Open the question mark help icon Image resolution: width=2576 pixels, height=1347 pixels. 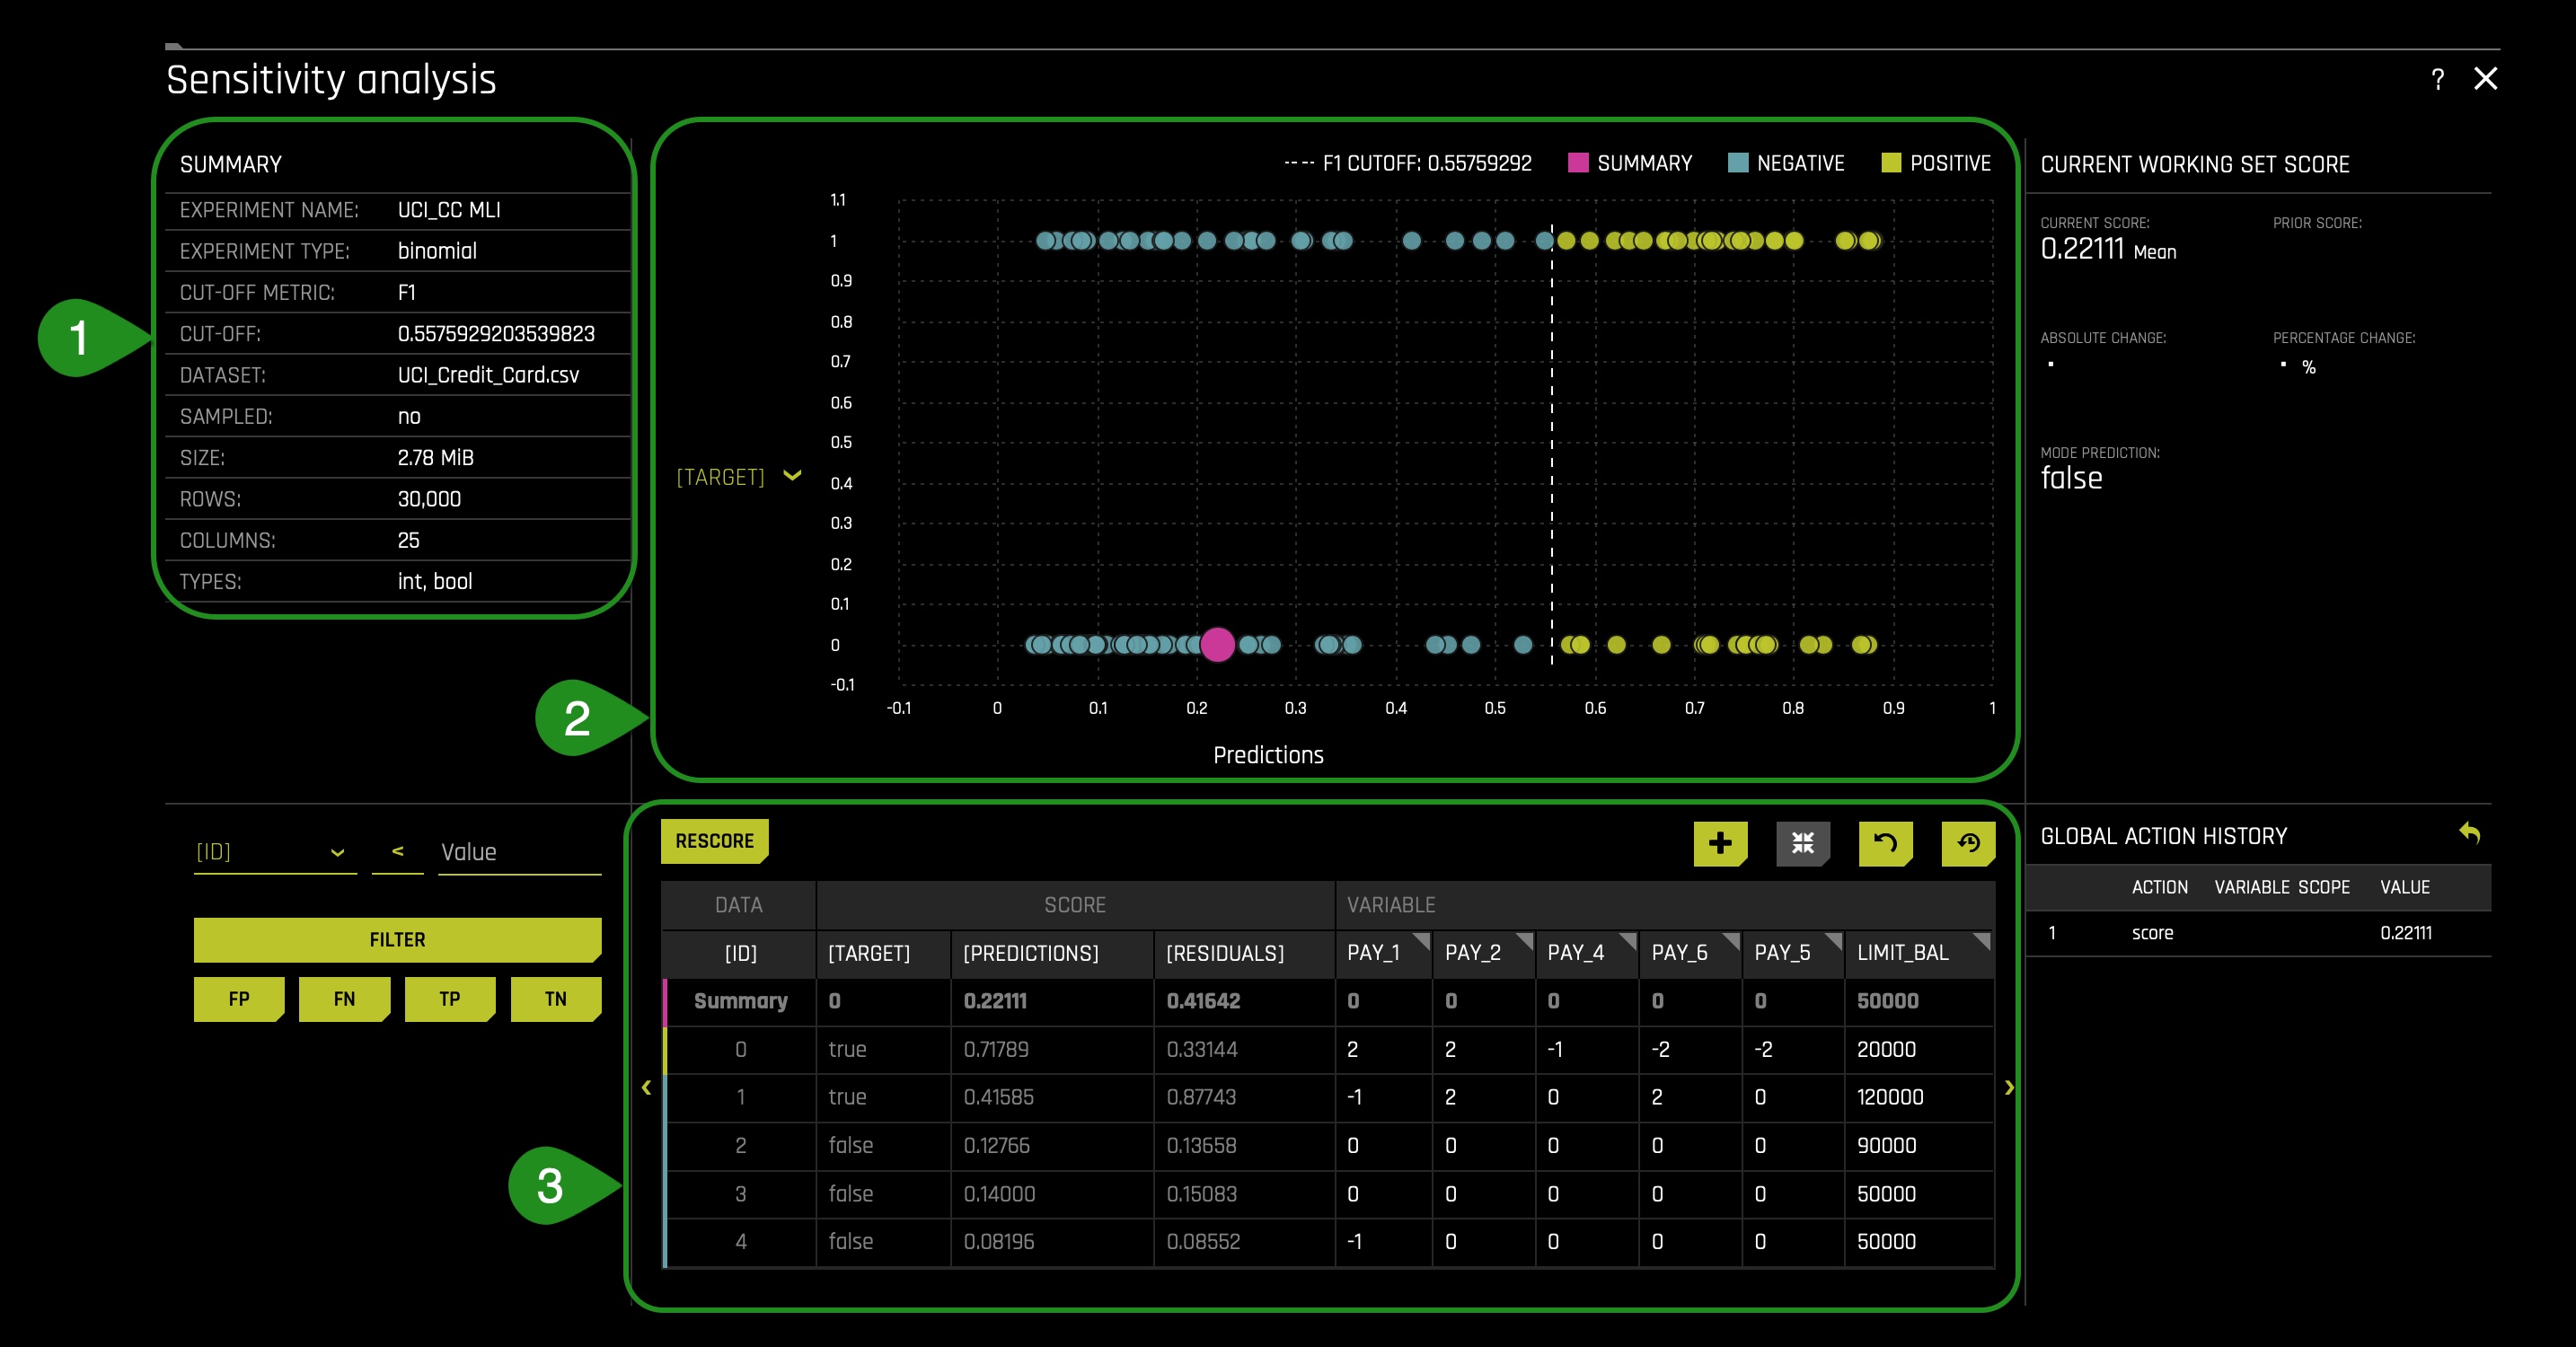pyautogui.click(x=2438, y=79)
